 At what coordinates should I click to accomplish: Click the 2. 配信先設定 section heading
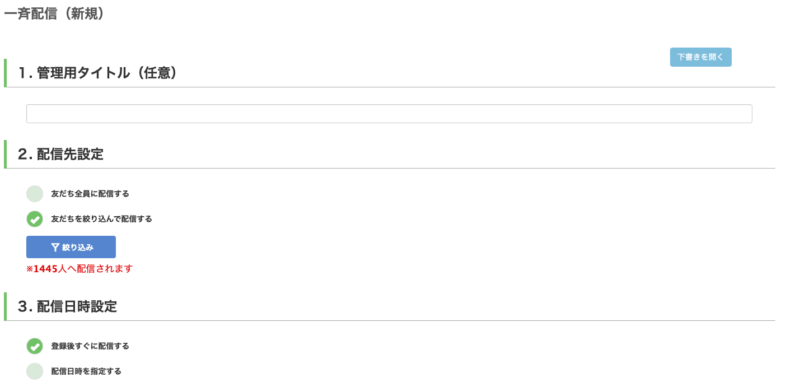(x=61, y=154)
